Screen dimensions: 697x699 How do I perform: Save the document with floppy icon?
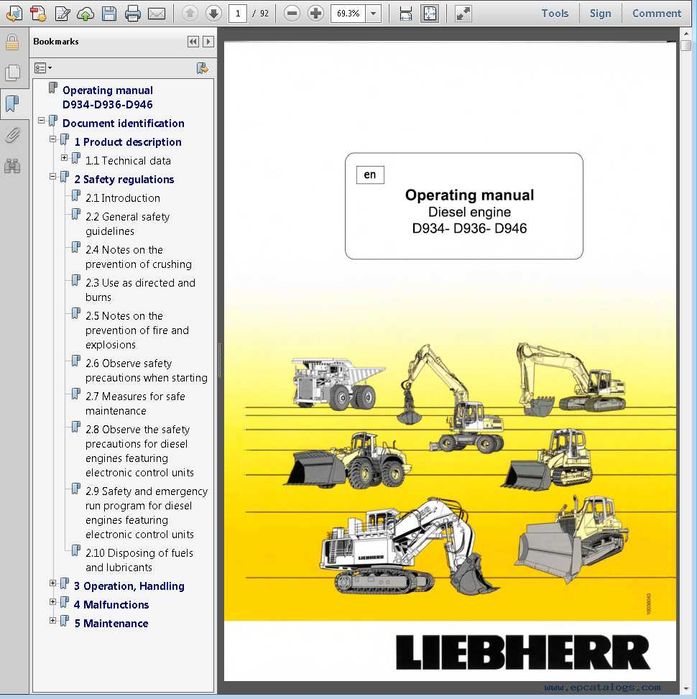[x=109, y=13]
